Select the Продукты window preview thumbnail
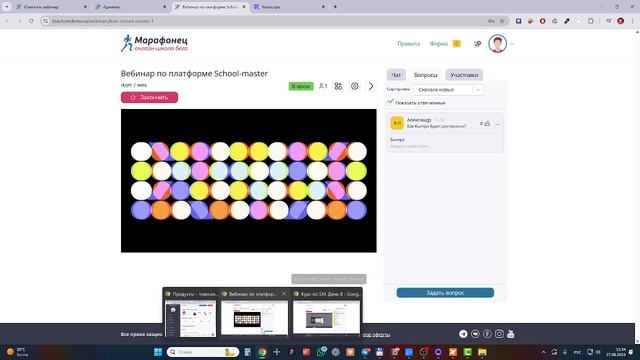This screenshot has width=640, height=360. 190,318
